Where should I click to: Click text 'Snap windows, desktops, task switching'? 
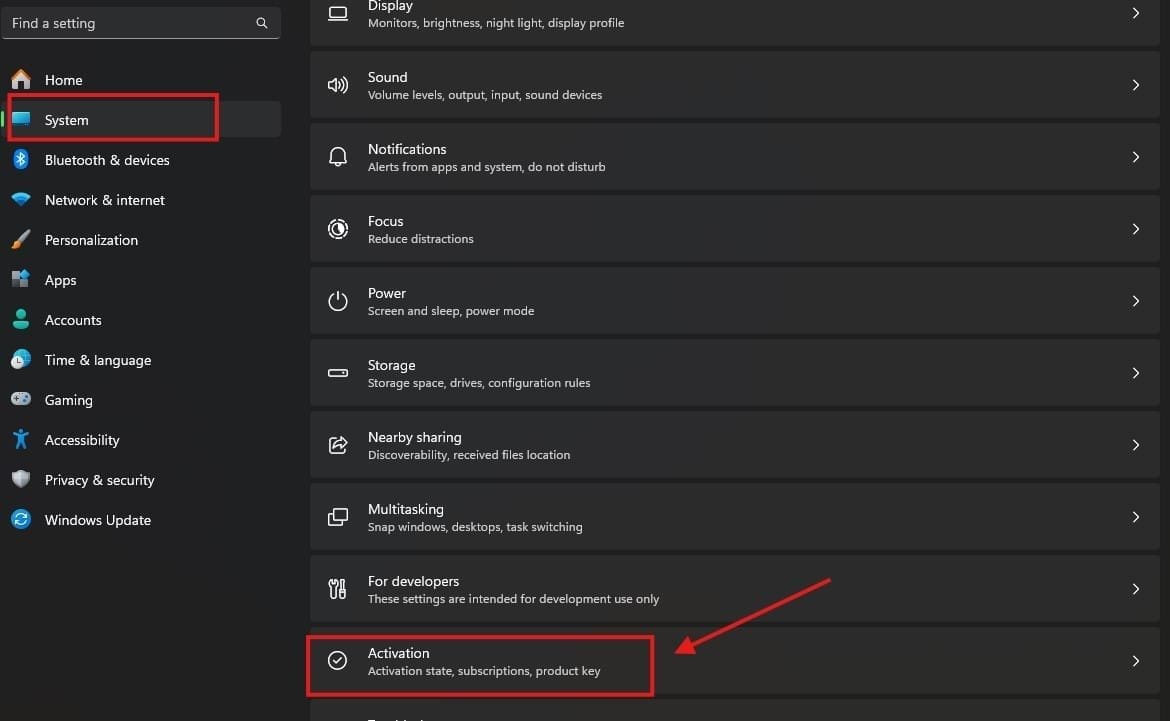click(x=475, y=527)
